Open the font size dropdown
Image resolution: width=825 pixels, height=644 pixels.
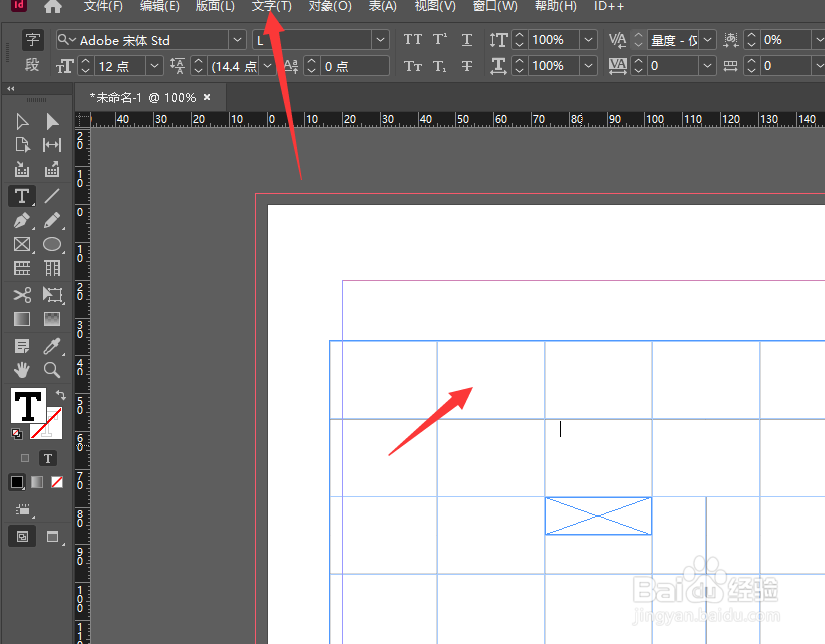coord(154,66)
